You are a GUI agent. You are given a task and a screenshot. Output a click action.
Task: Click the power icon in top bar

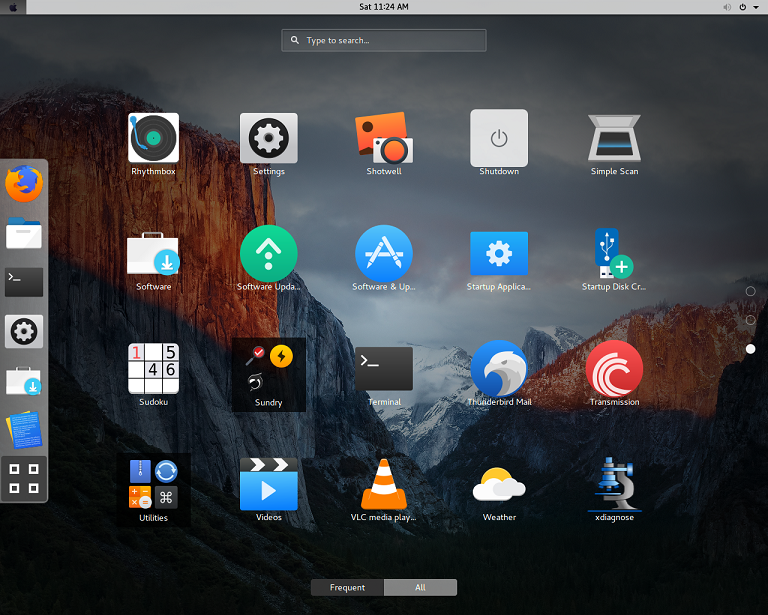tap(743, 7)
